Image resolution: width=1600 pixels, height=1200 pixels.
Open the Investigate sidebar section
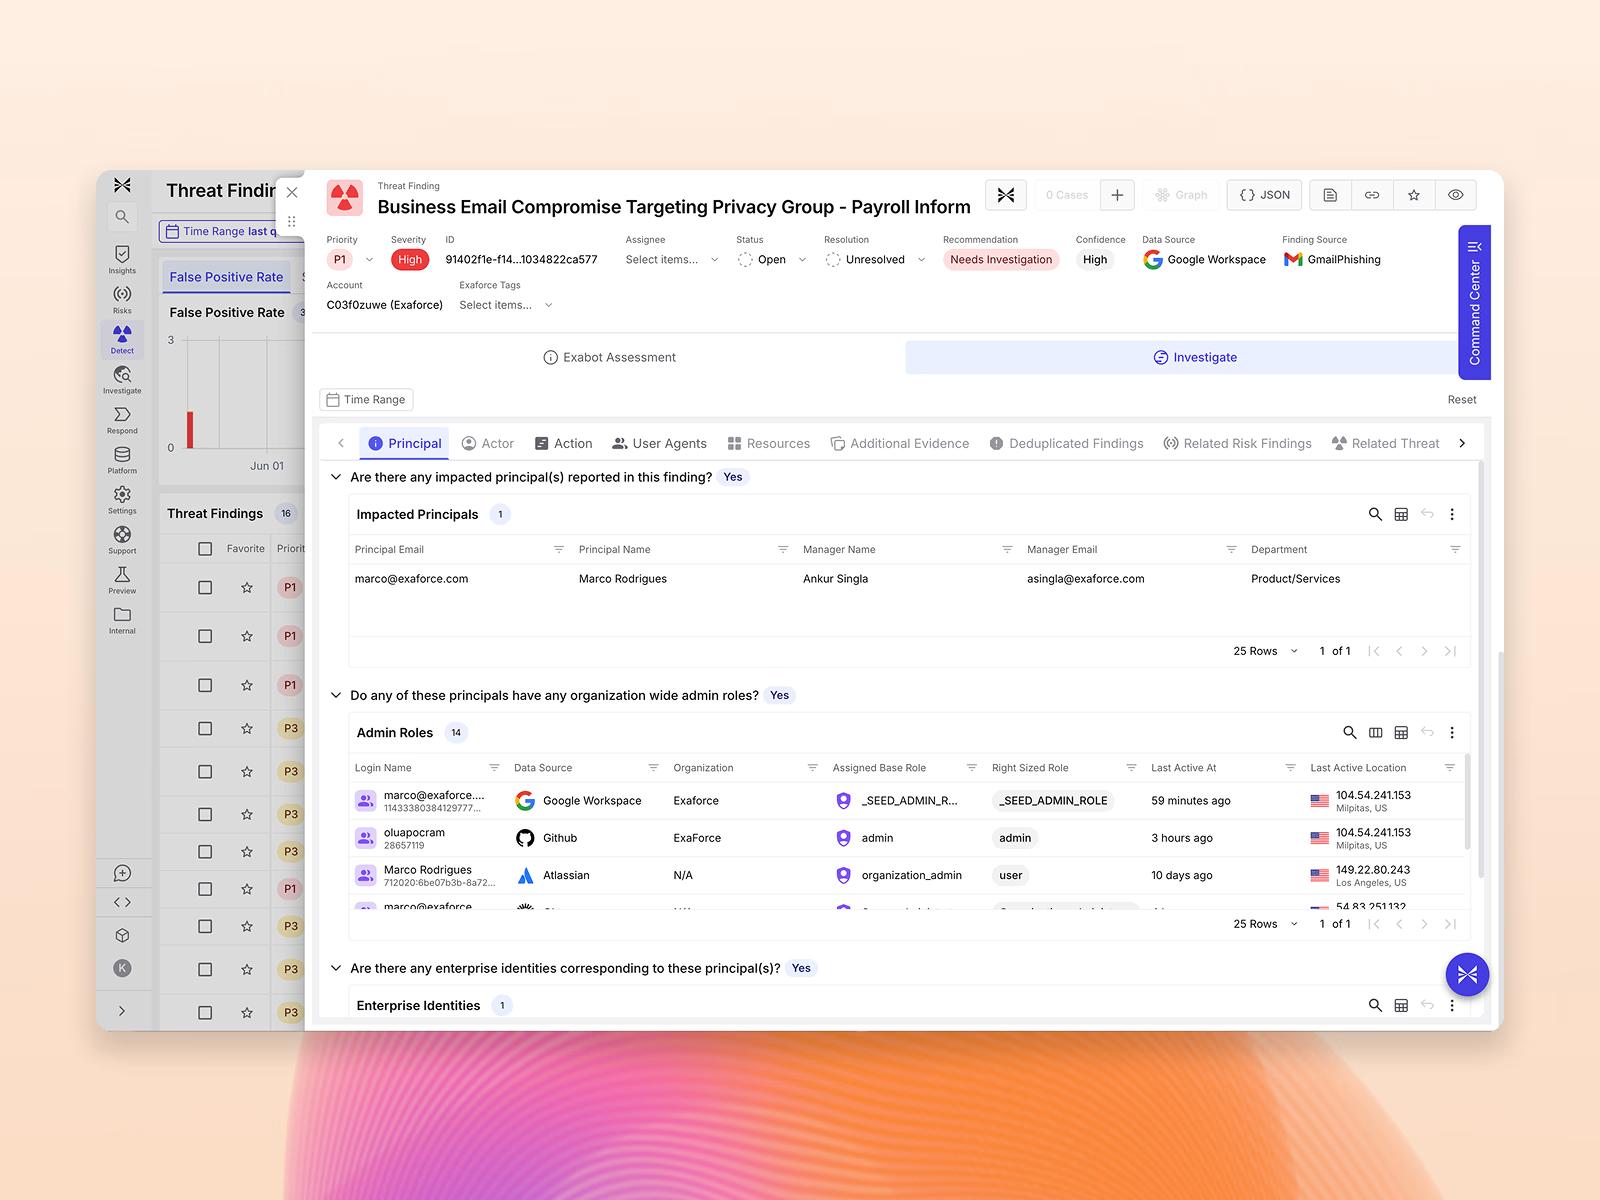pyautogui.click(x=122, y=380)
